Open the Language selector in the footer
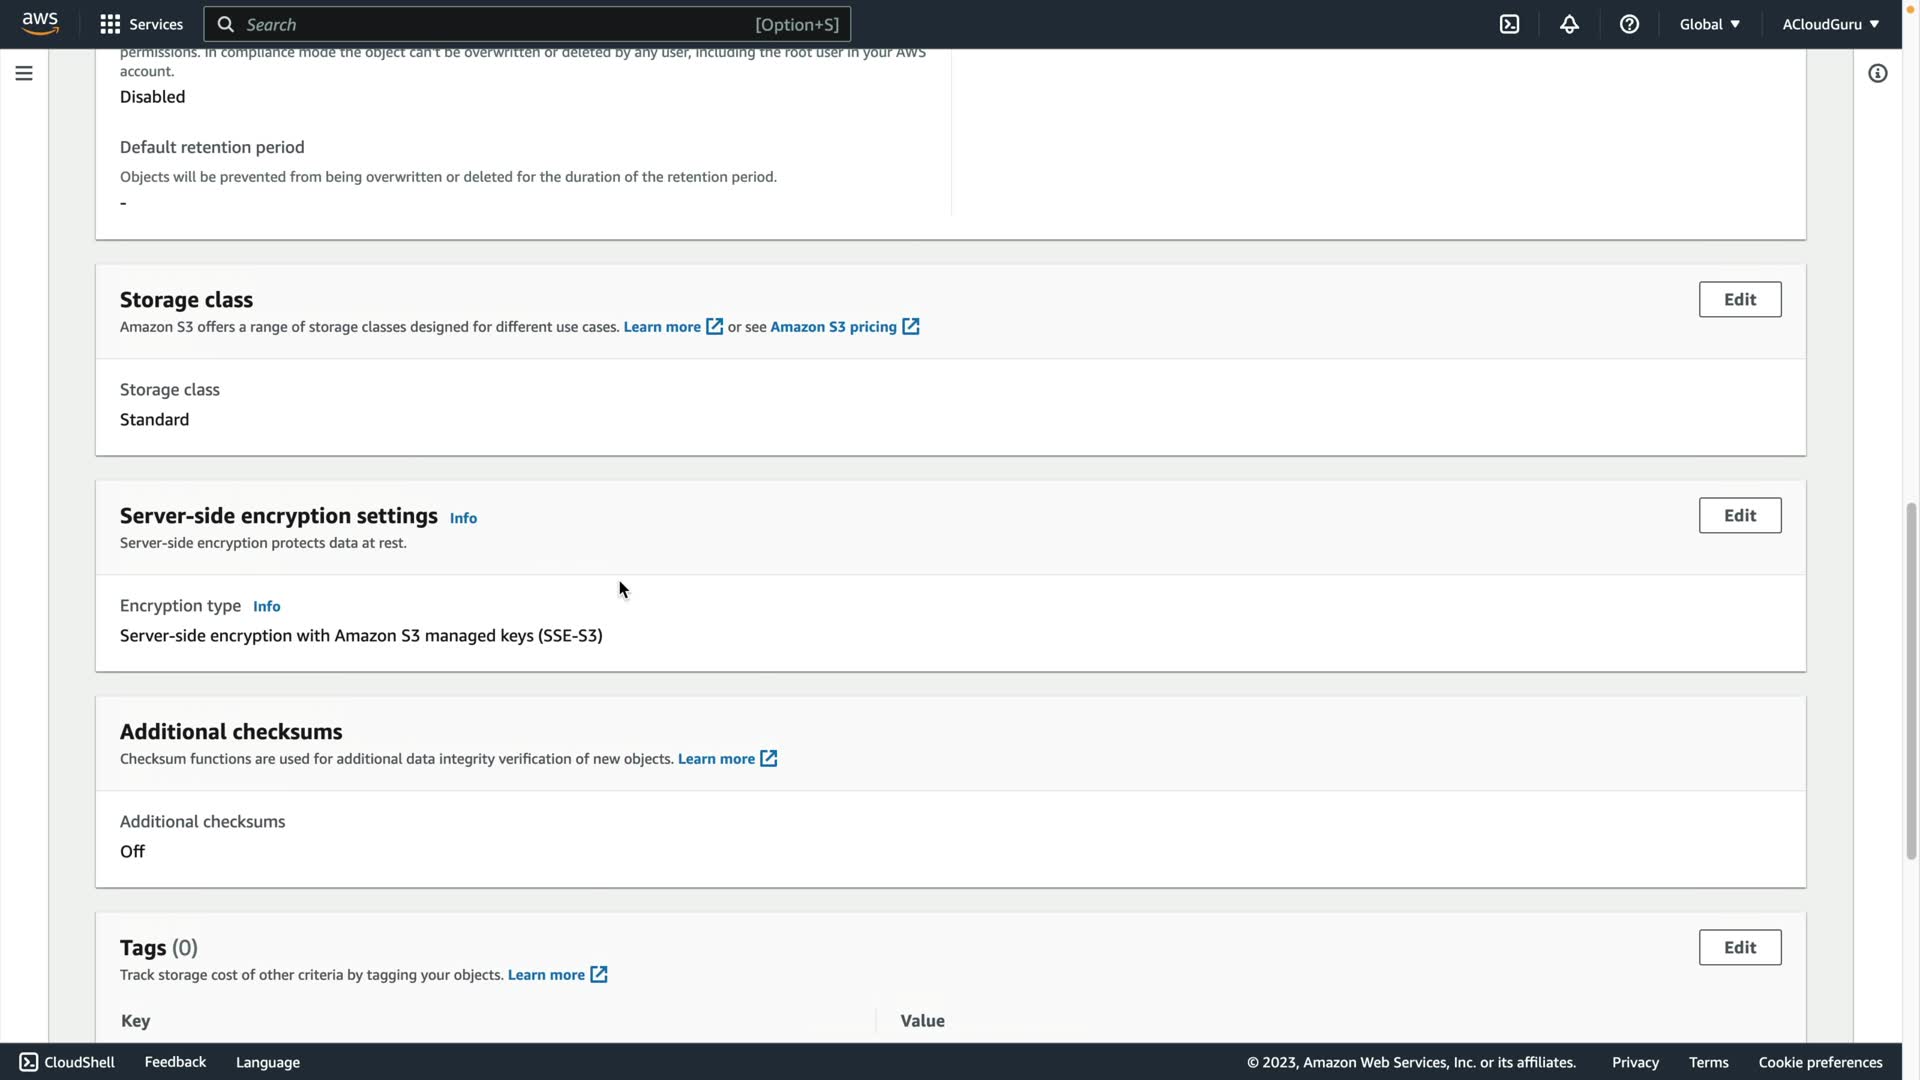Viewport: 1920px width, 1080px height. (267, 1062)
